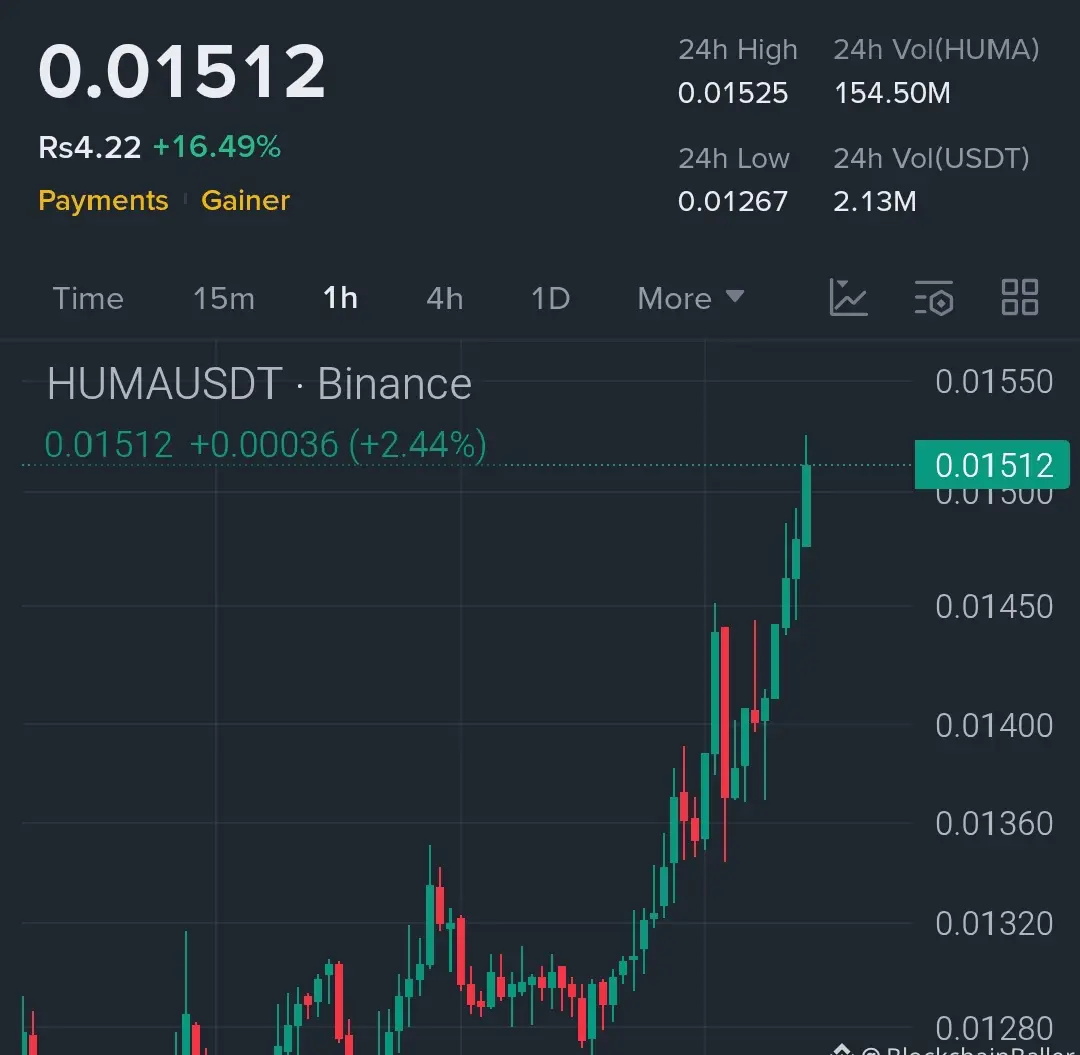
Task: Click the 0.01450 price axis label
Action: 994,607
